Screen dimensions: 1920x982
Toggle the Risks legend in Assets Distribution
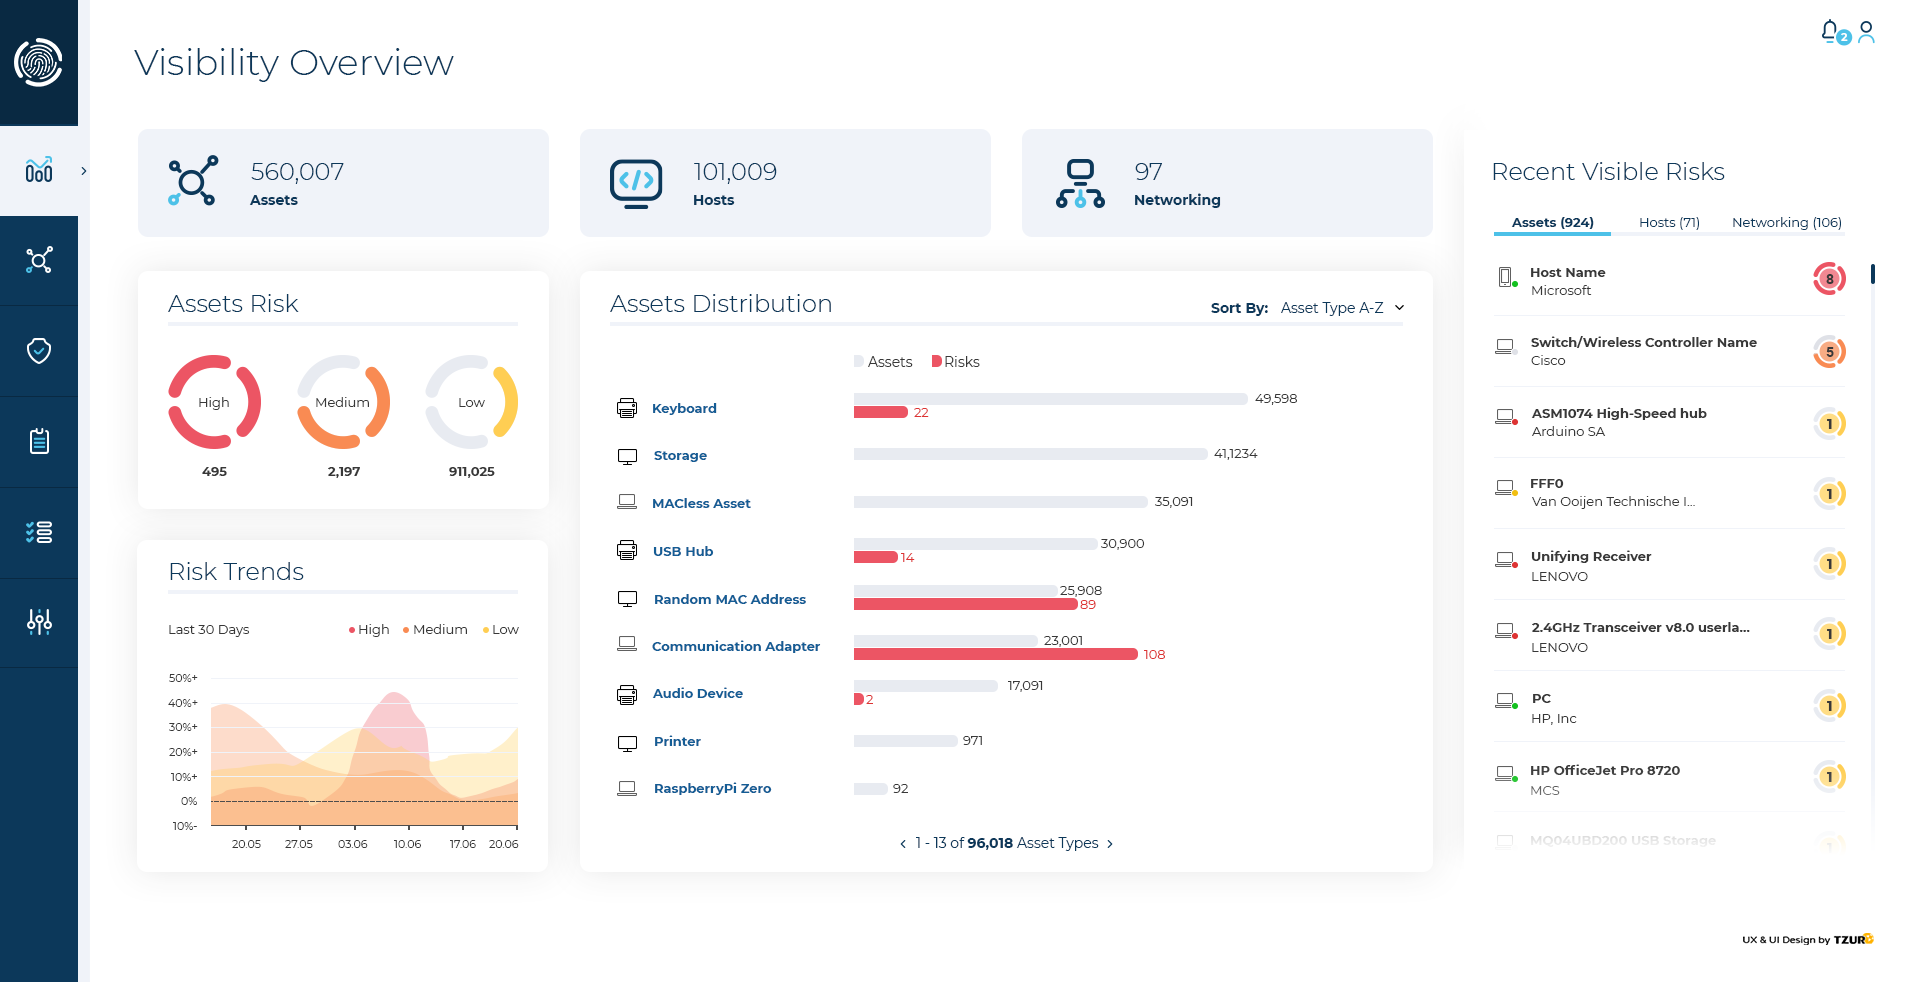pos(956,362)
